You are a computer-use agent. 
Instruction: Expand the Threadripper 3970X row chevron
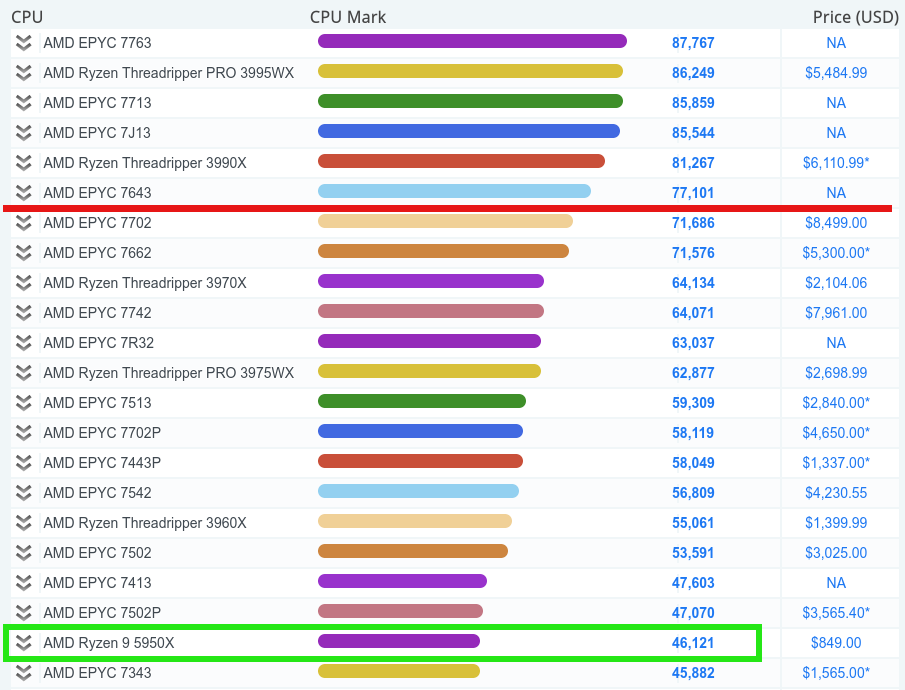(x=24, y=283)
